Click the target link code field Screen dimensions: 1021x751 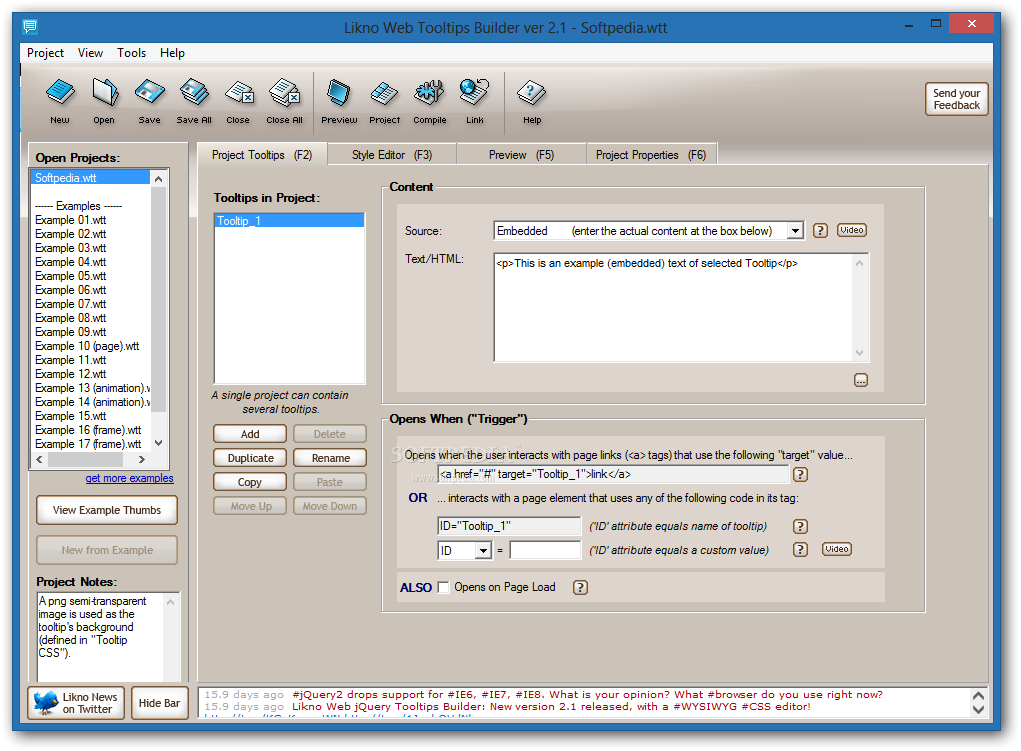(x=613, y=474)
